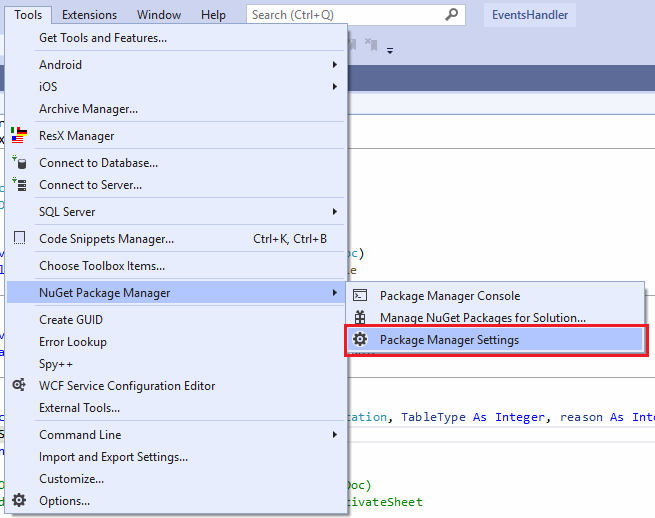
Task: Open Package Manager Settings
Action: click(495, 339)
